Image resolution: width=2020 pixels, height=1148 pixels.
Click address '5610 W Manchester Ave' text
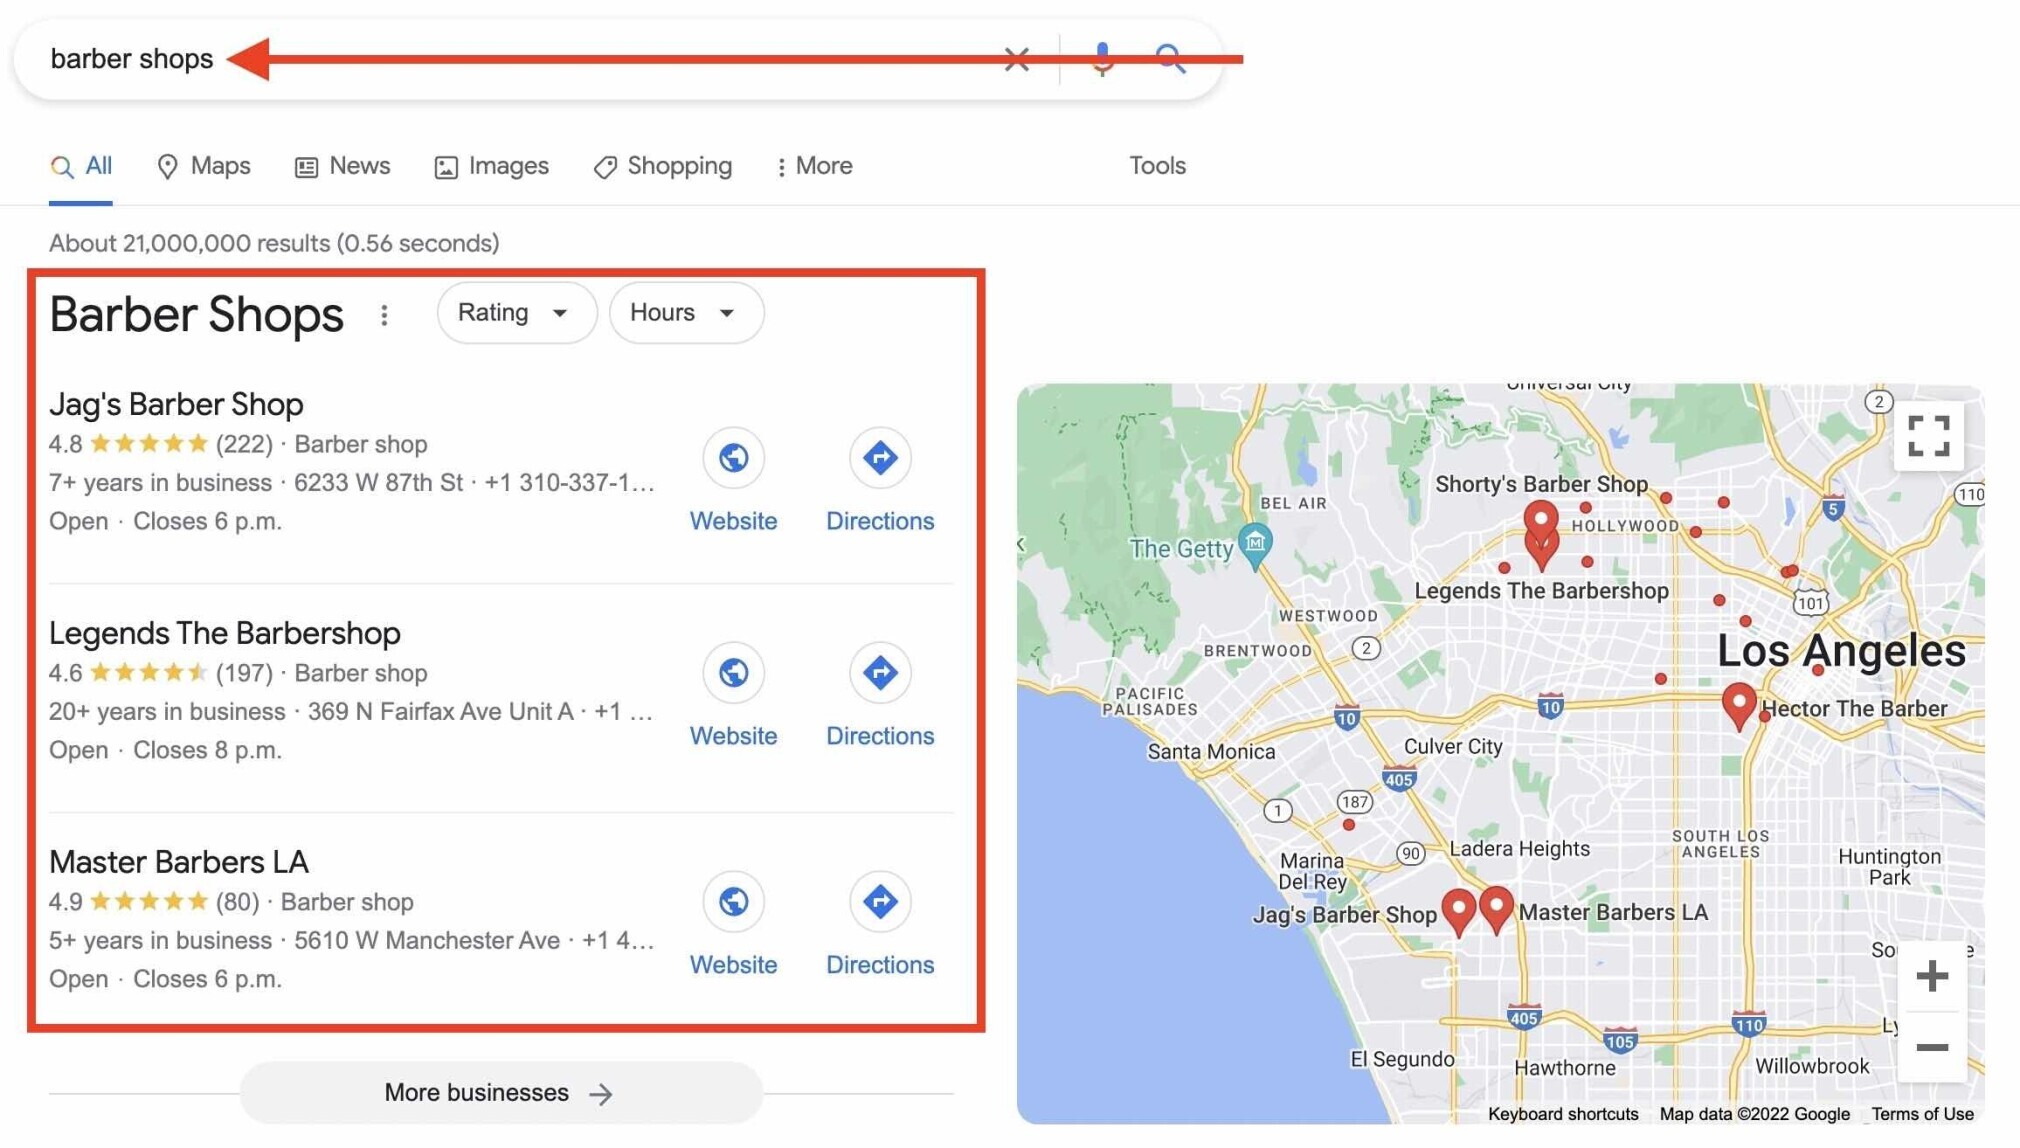pyautogui.click(x=427, y=941)
